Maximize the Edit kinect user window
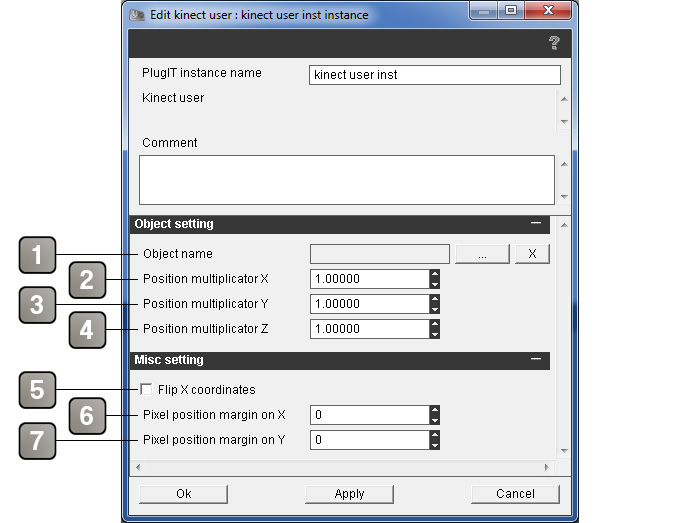 (511, 11)
